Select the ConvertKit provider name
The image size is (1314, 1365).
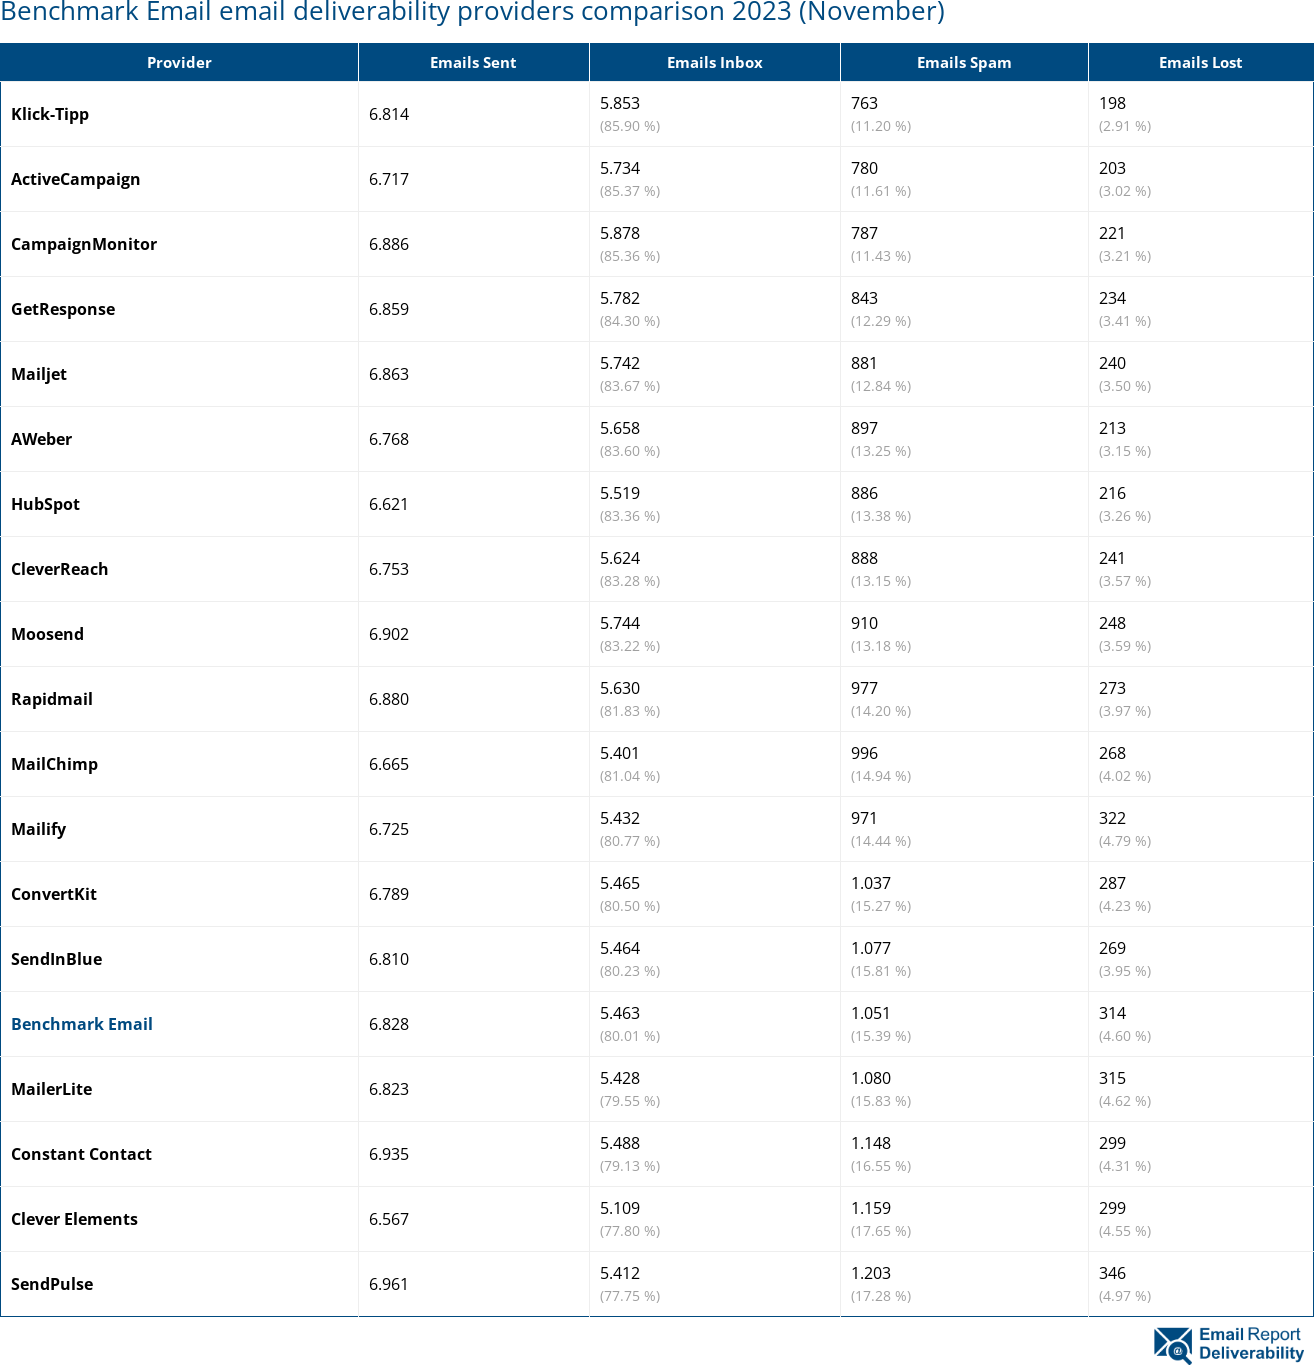point(54,894)
